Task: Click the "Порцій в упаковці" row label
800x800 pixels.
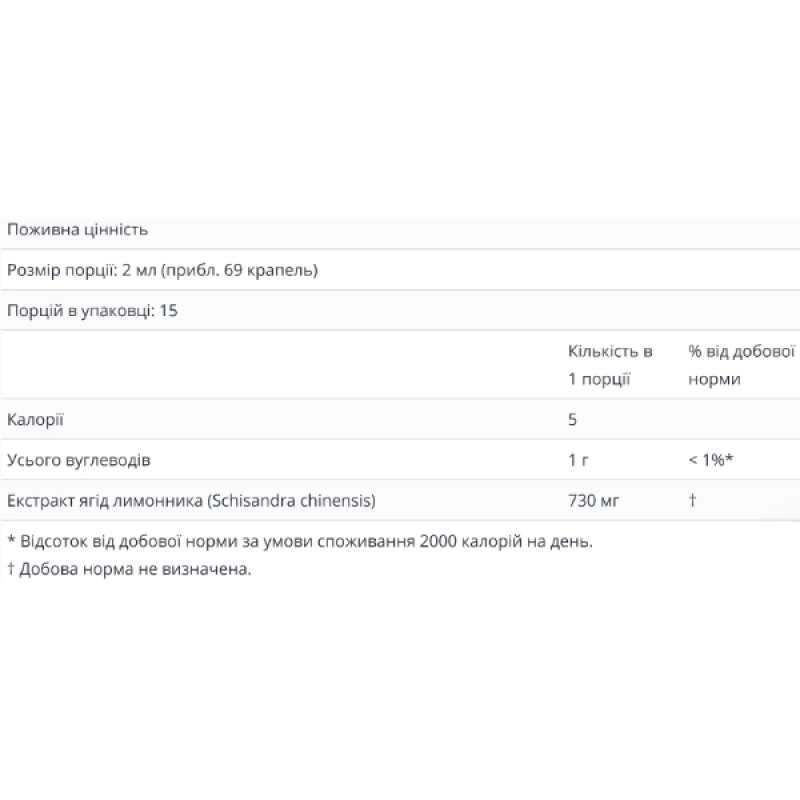Action: 80,311
